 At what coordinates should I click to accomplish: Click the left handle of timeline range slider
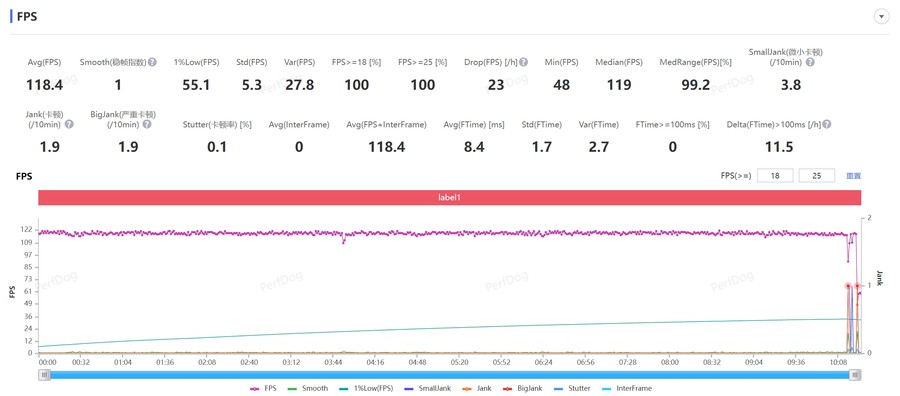click(x=44, y=375)
